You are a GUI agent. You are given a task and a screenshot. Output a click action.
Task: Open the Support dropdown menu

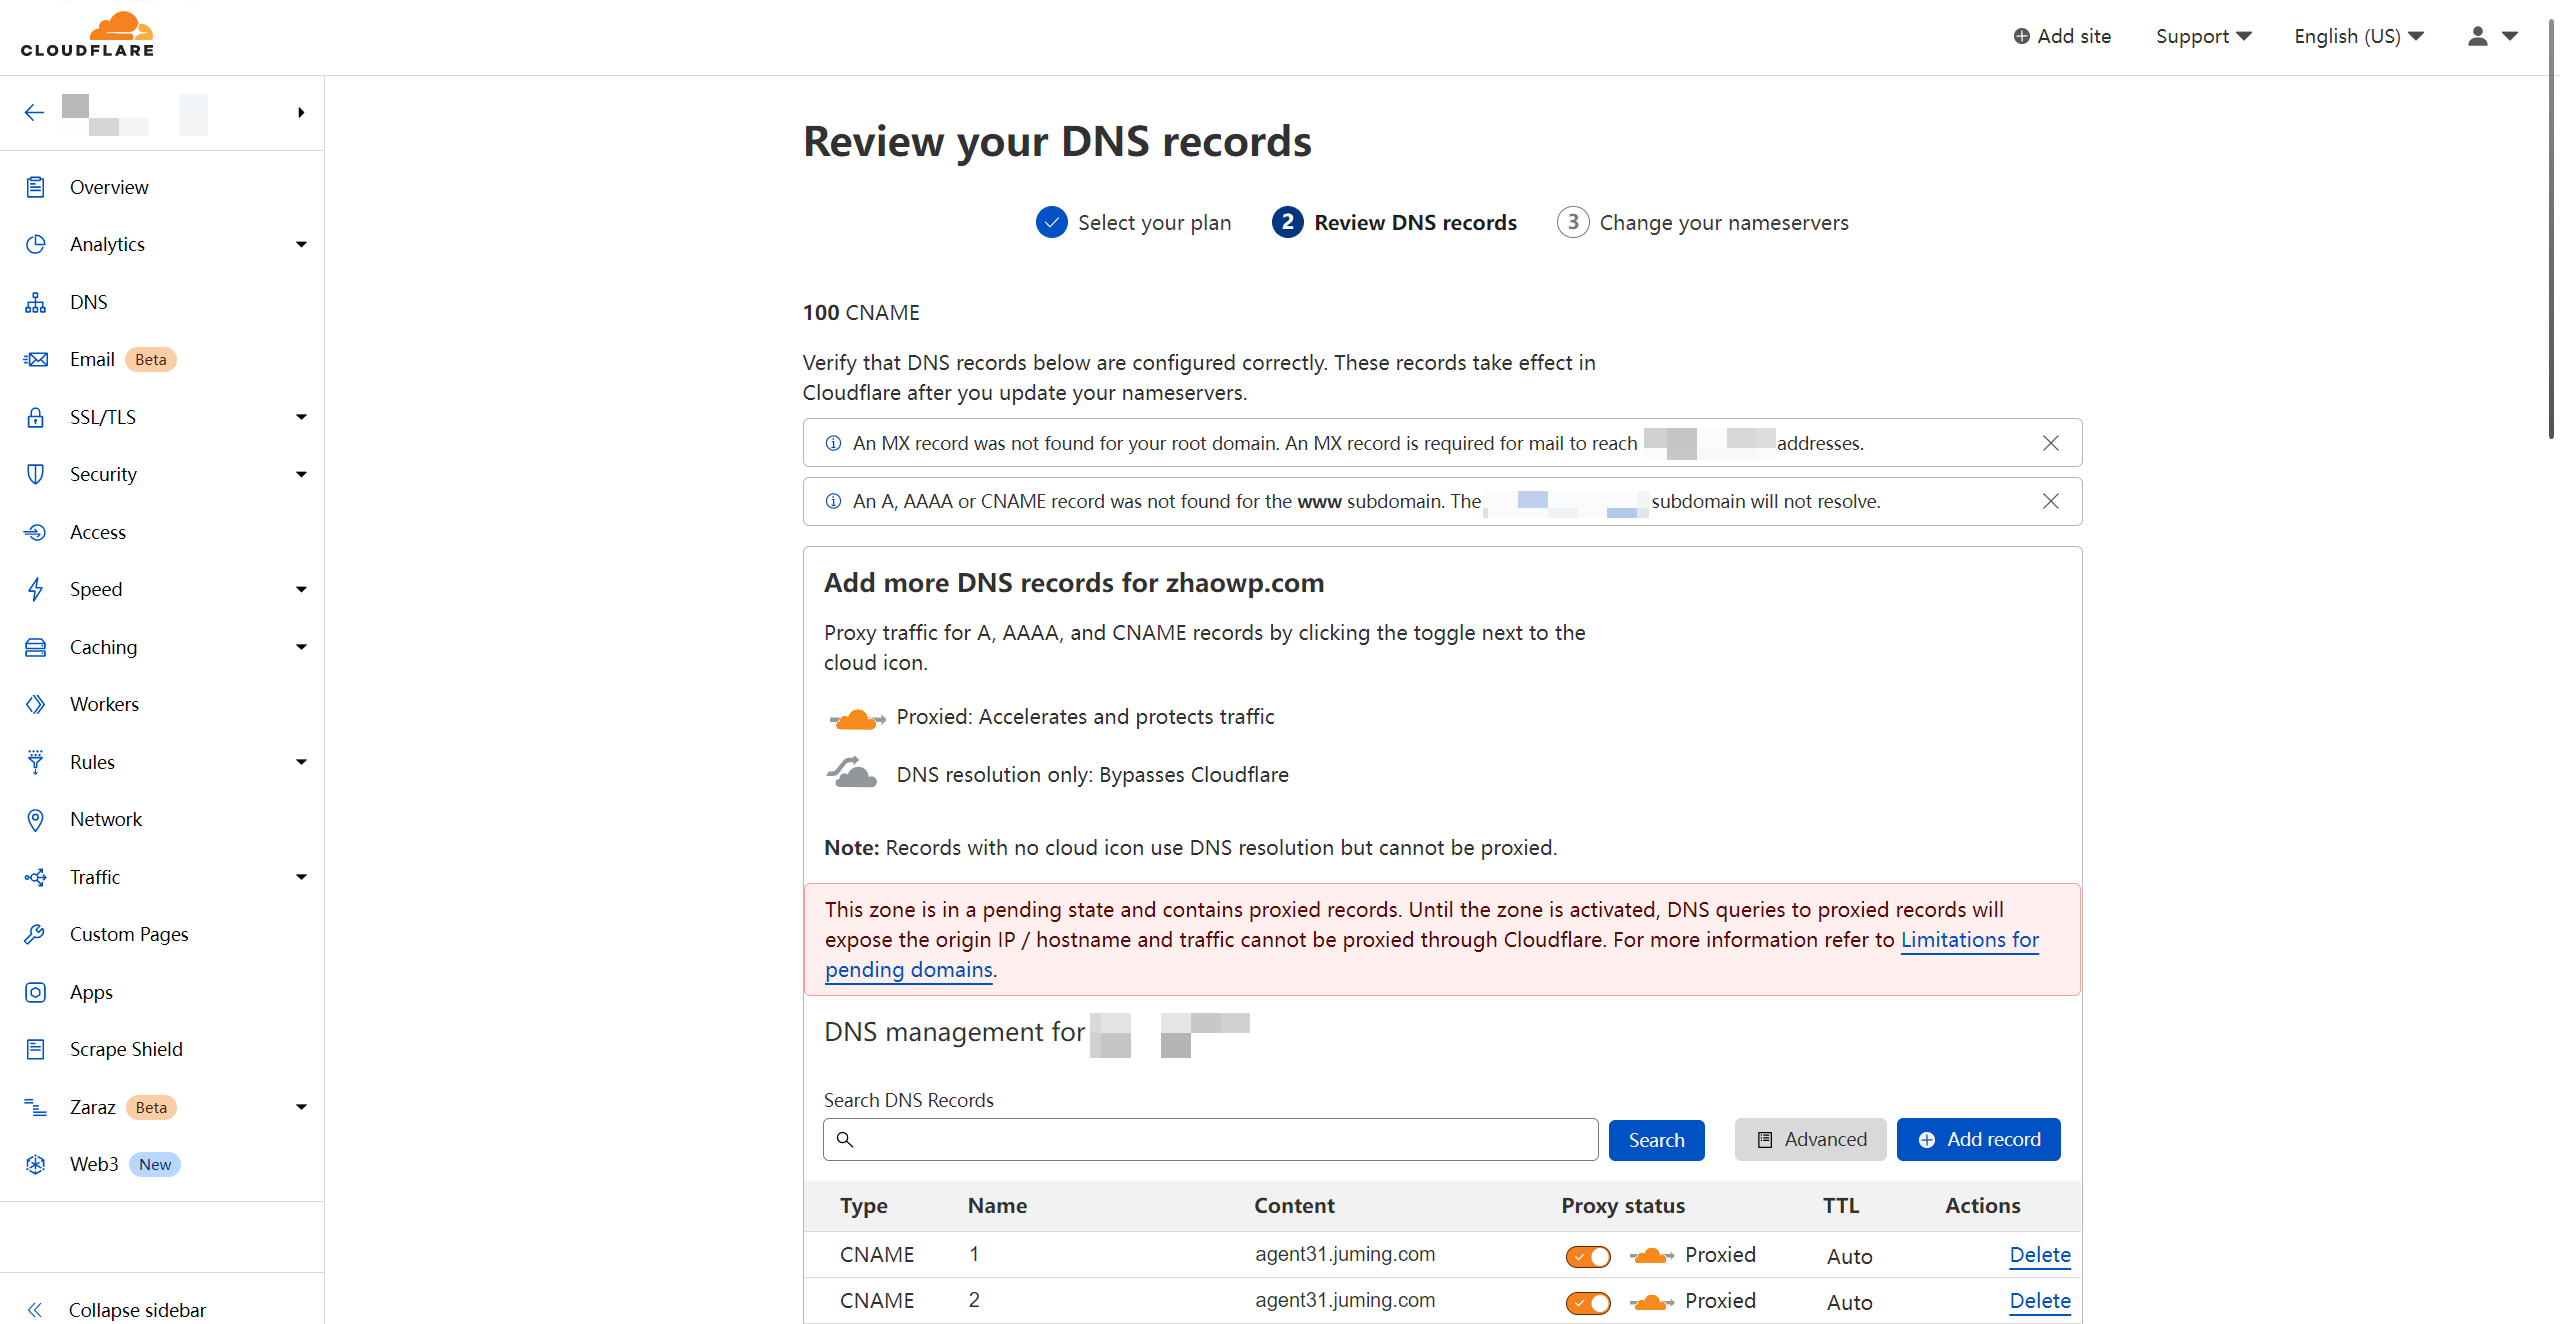(x=2203, y=37)
